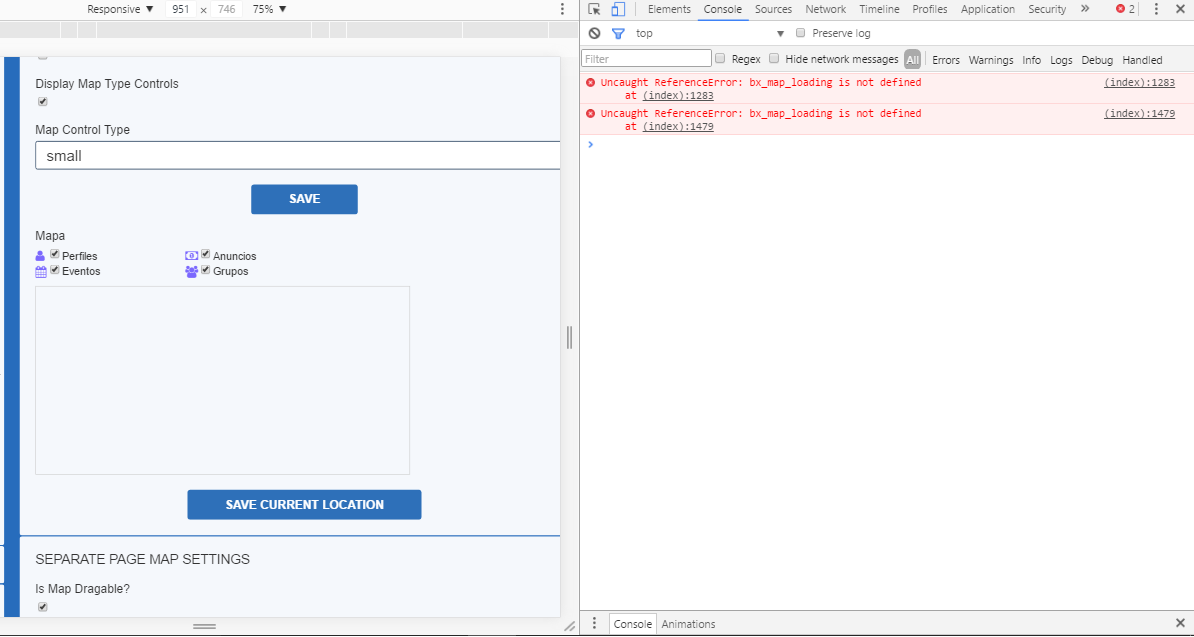
Task: Open the device toolbar more options menu
Action: (x=562, y=9)
